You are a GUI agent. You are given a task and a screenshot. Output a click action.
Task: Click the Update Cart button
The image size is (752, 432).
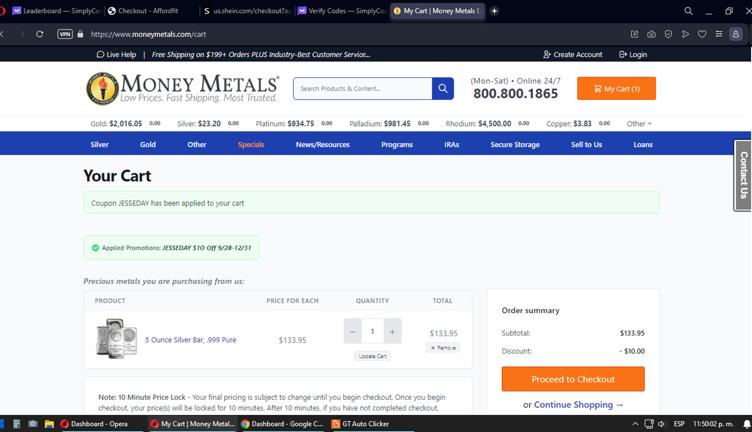click(373, 356)
